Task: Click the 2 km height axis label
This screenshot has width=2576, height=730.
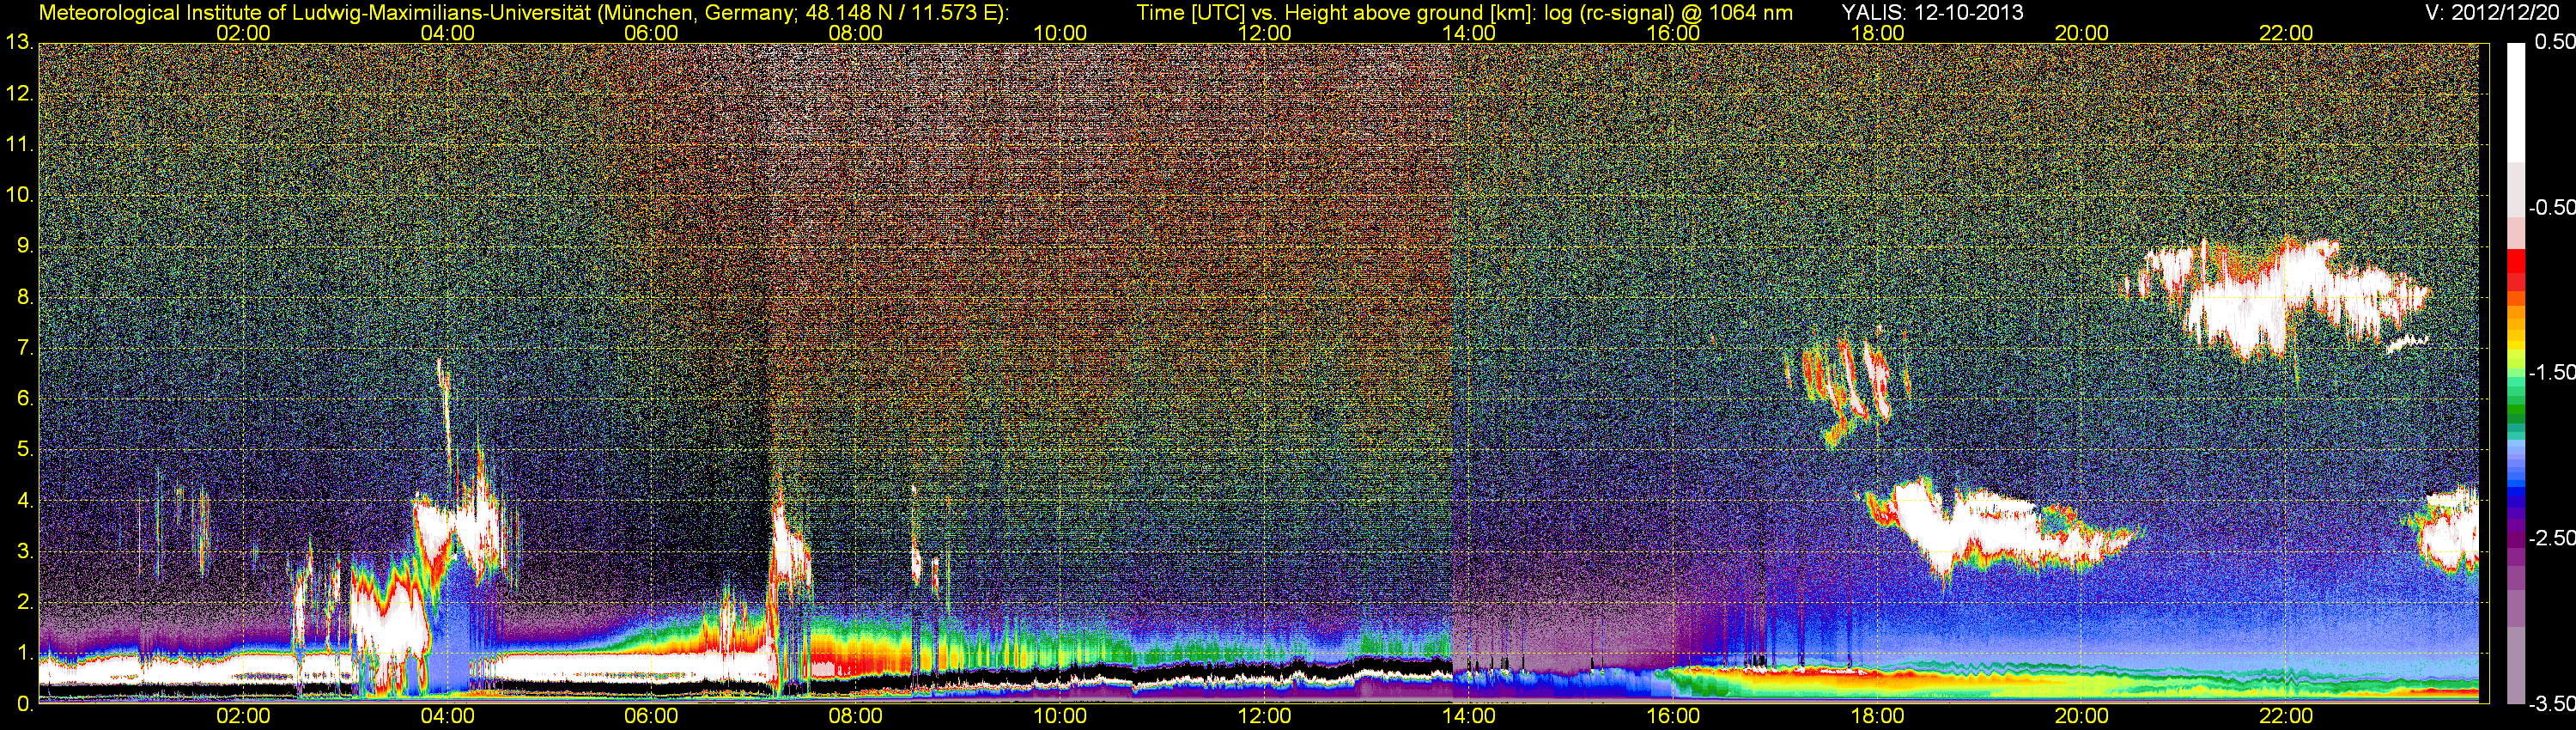Action: [25, 602]
